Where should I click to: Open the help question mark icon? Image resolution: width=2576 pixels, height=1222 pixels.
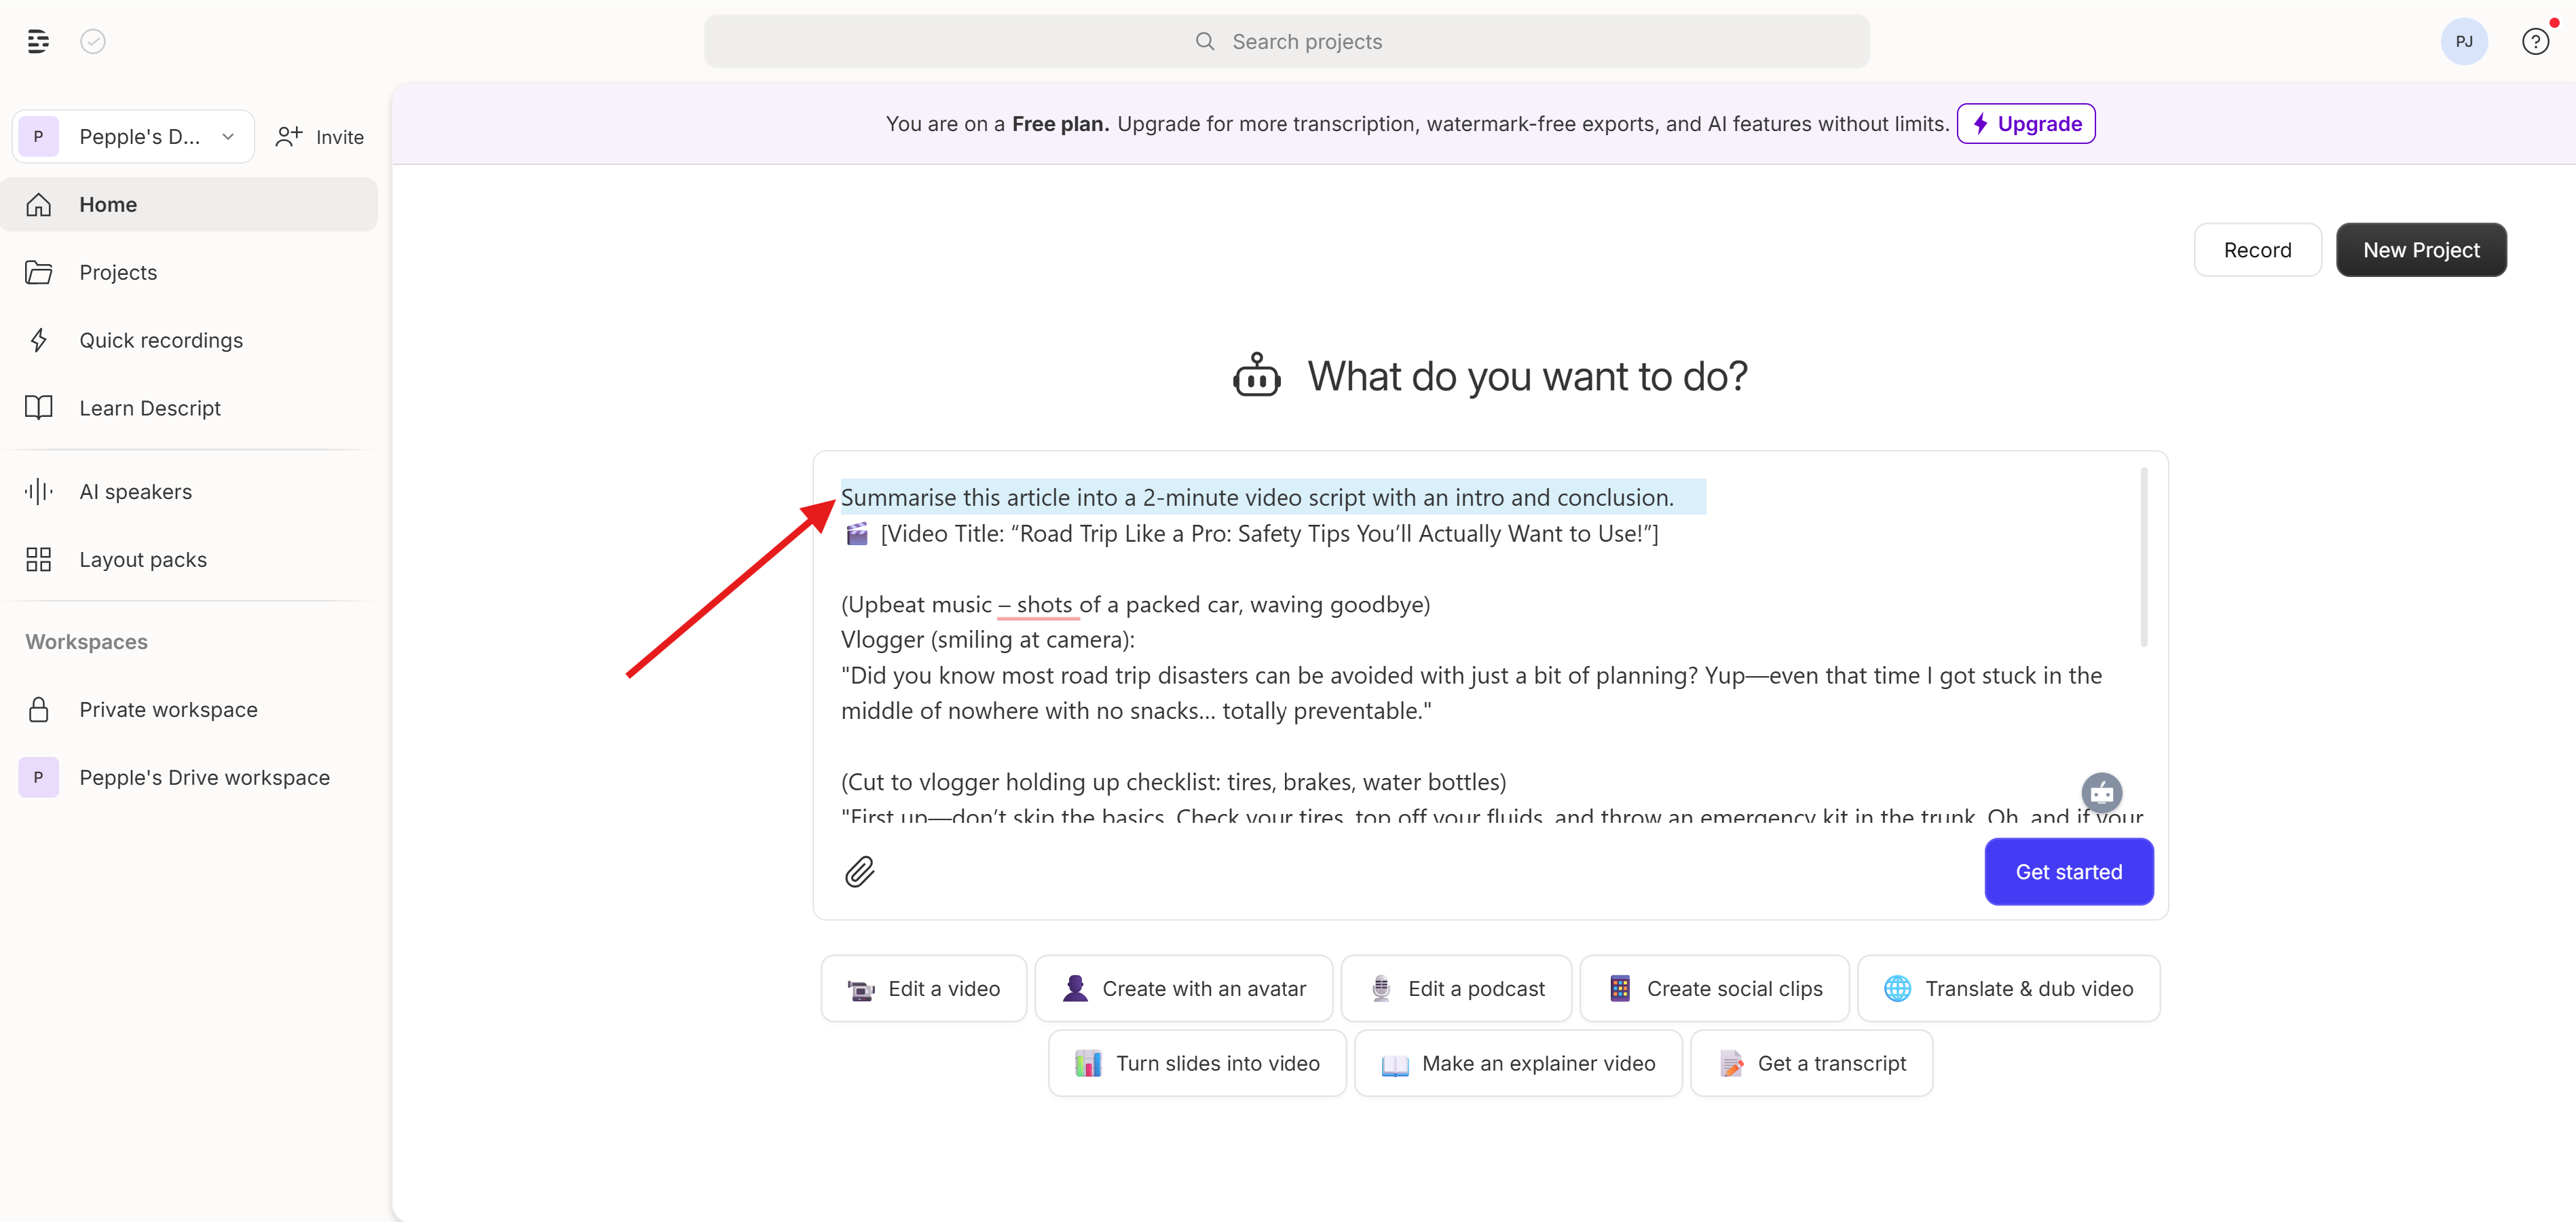[2534, 42]
